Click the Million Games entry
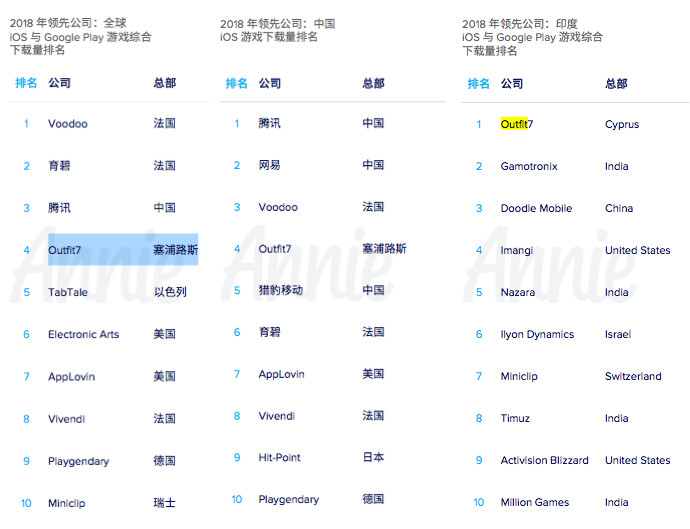The width and height of the screenshot is (690, 529). [x=535, y=502]
